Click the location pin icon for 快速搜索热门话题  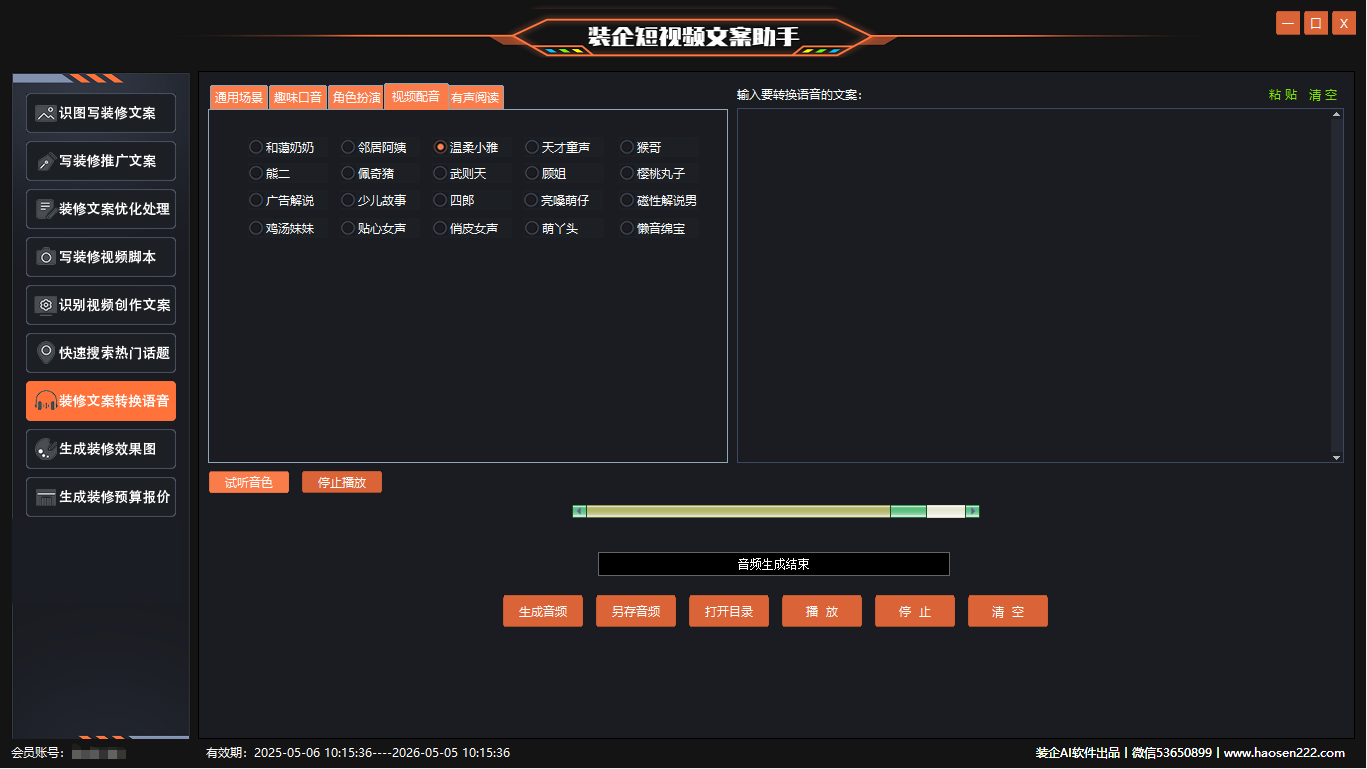pyautogui.click(x=45, y=353)
